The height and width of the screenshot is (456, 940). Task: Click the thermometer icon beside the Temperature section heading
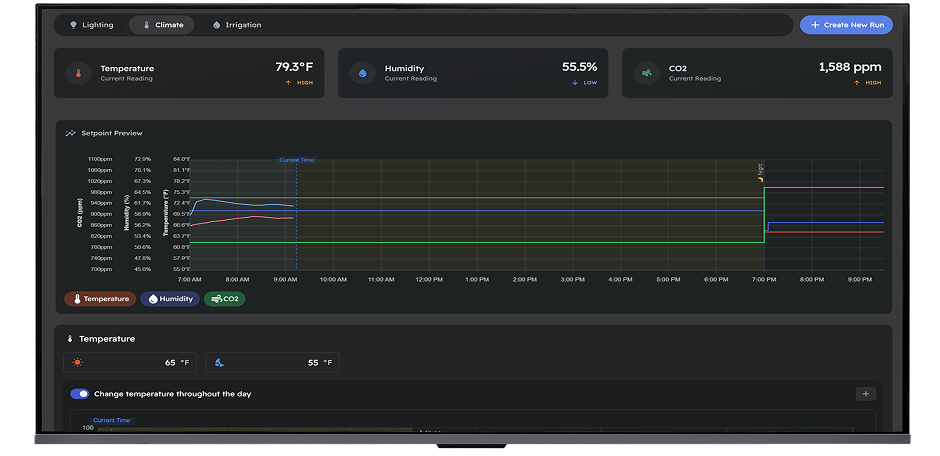[70, 339]
